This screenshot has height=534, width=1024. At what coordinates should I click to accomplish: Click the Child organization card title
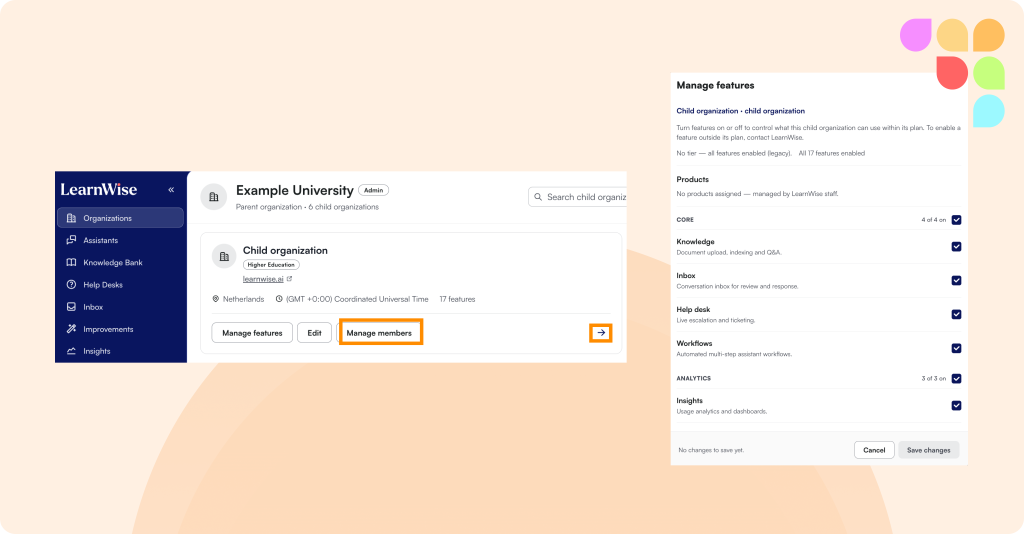[x=285, y=250]
